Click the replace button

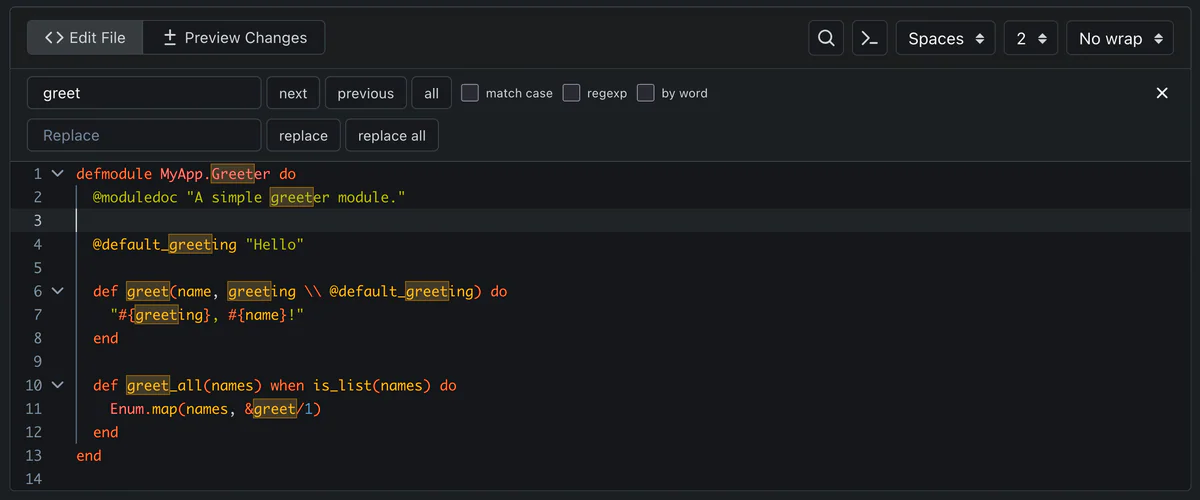coord(303,135)
